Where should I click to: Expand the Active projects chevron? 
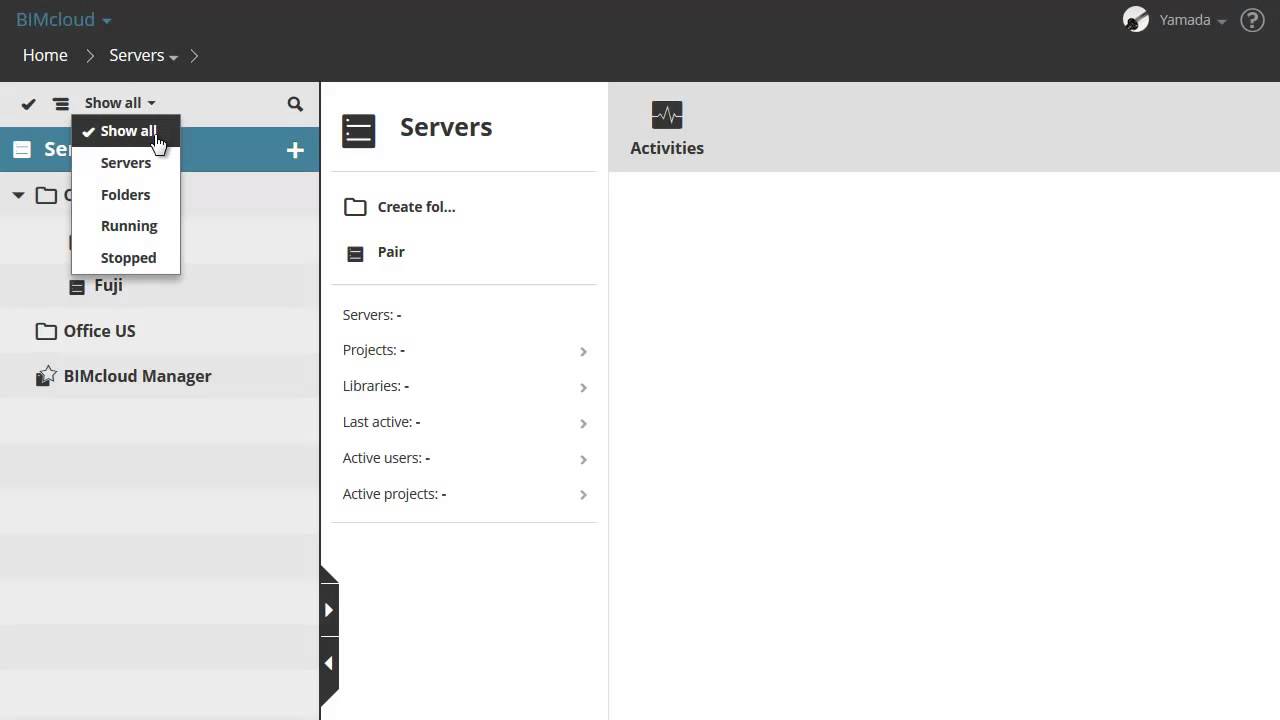(x=583, y=495)
